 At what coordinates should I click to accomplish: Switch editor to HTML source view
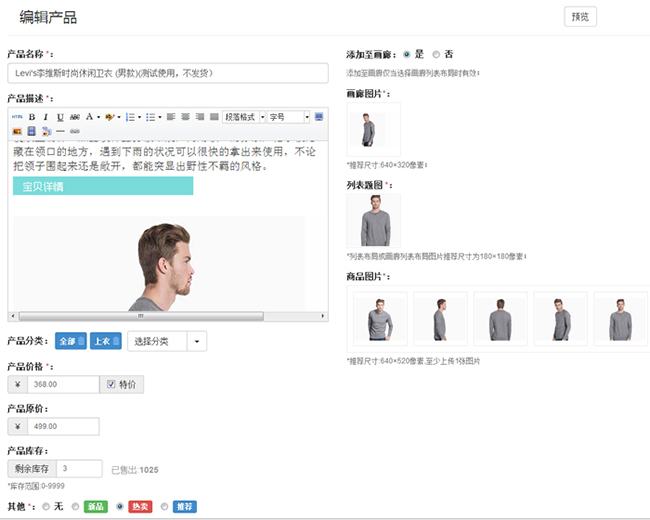point(17,117)
